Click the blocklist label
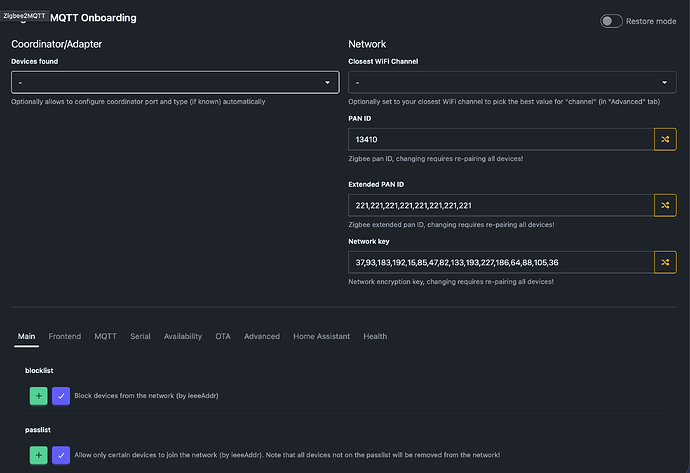Image resolution: width=690 pixels, height=473 pixels. click(x=39, y=370)
